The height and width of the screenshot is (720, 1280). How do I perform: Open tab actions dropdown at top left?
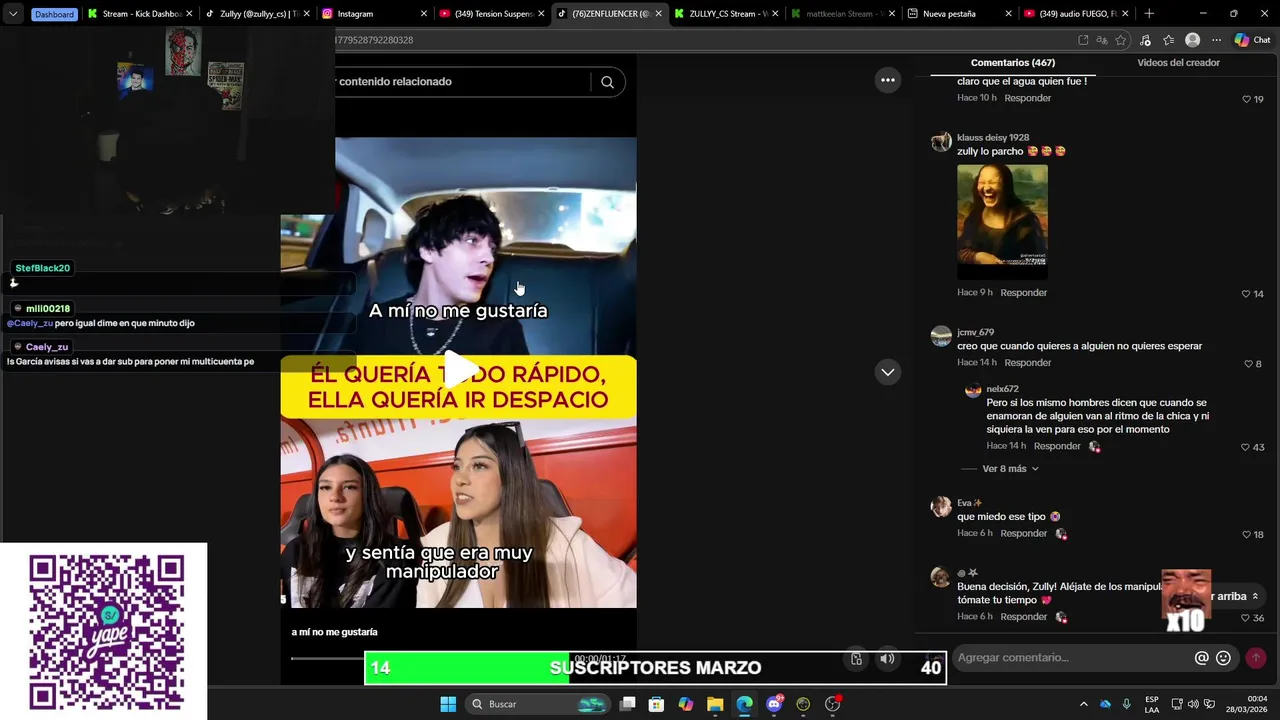13,14
